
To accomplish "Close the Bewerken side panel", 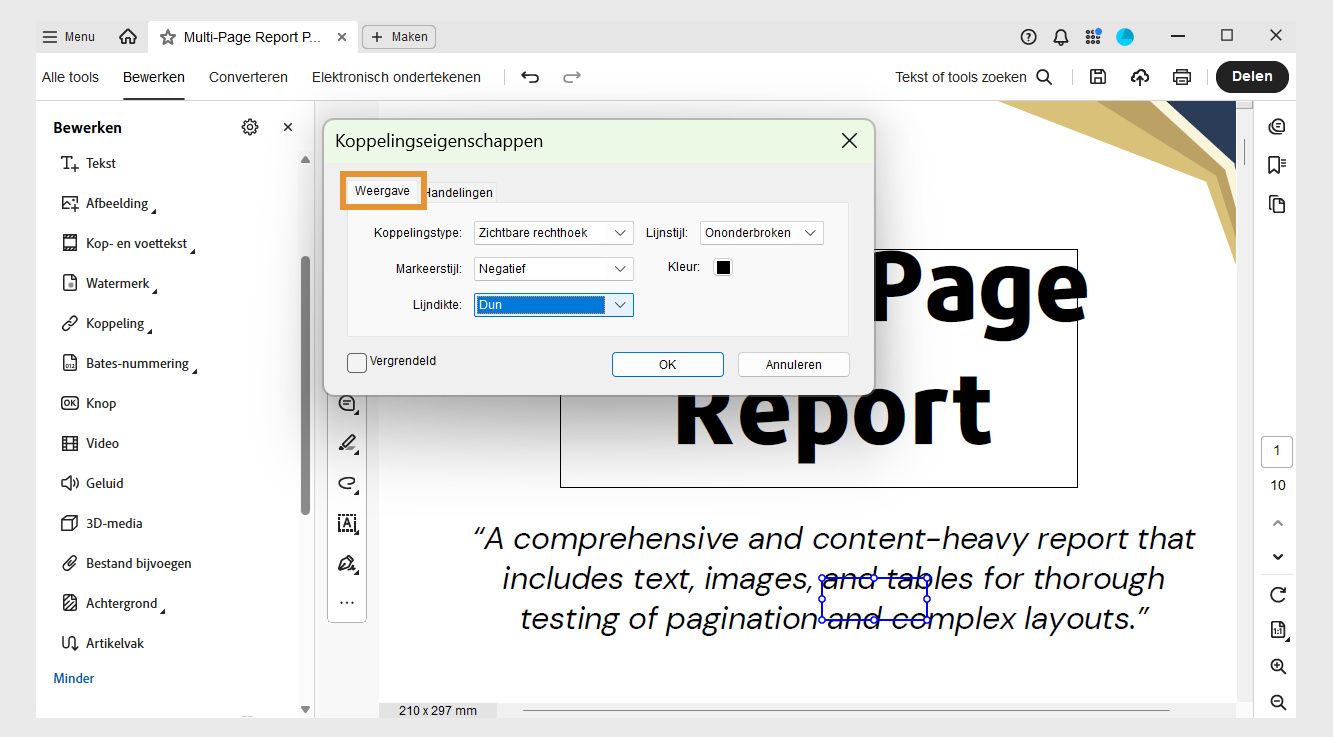I will pyautogui.click(x=288, y=127).
